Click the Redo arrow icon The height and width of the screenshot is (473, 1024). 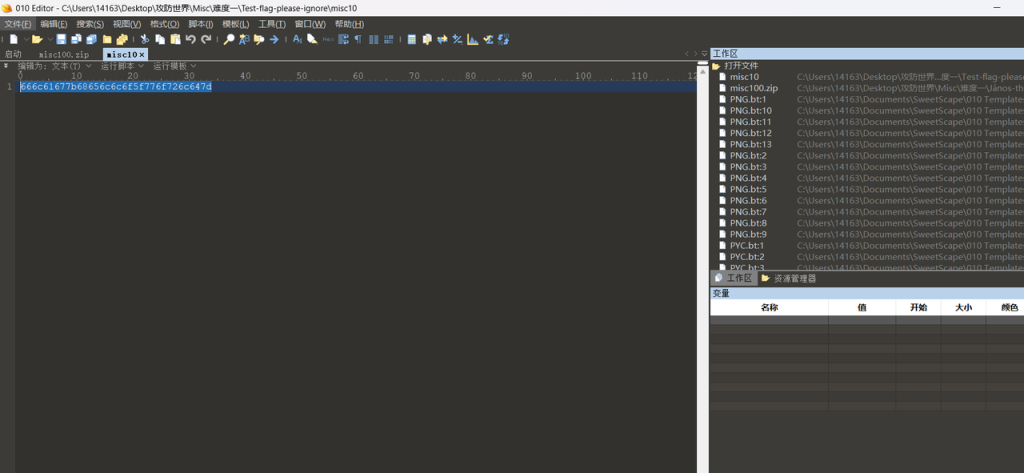click(206, 39)
